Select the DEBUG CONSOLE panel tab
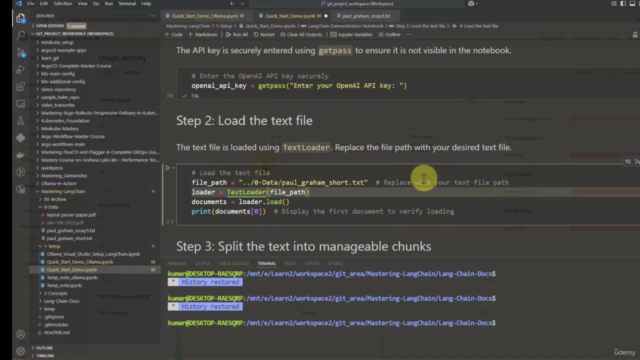This screenshot has width=640, height=360. (234, 264)
